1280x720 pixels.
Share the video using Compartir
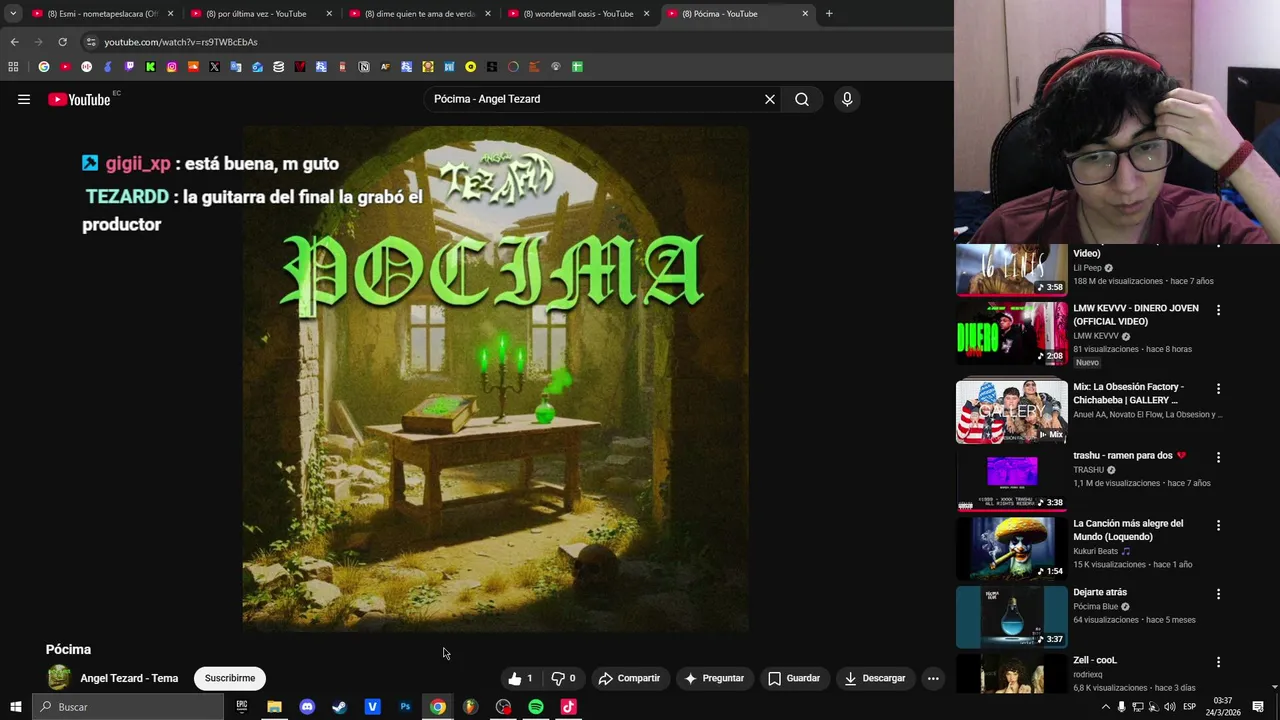[x=629, y=678]
